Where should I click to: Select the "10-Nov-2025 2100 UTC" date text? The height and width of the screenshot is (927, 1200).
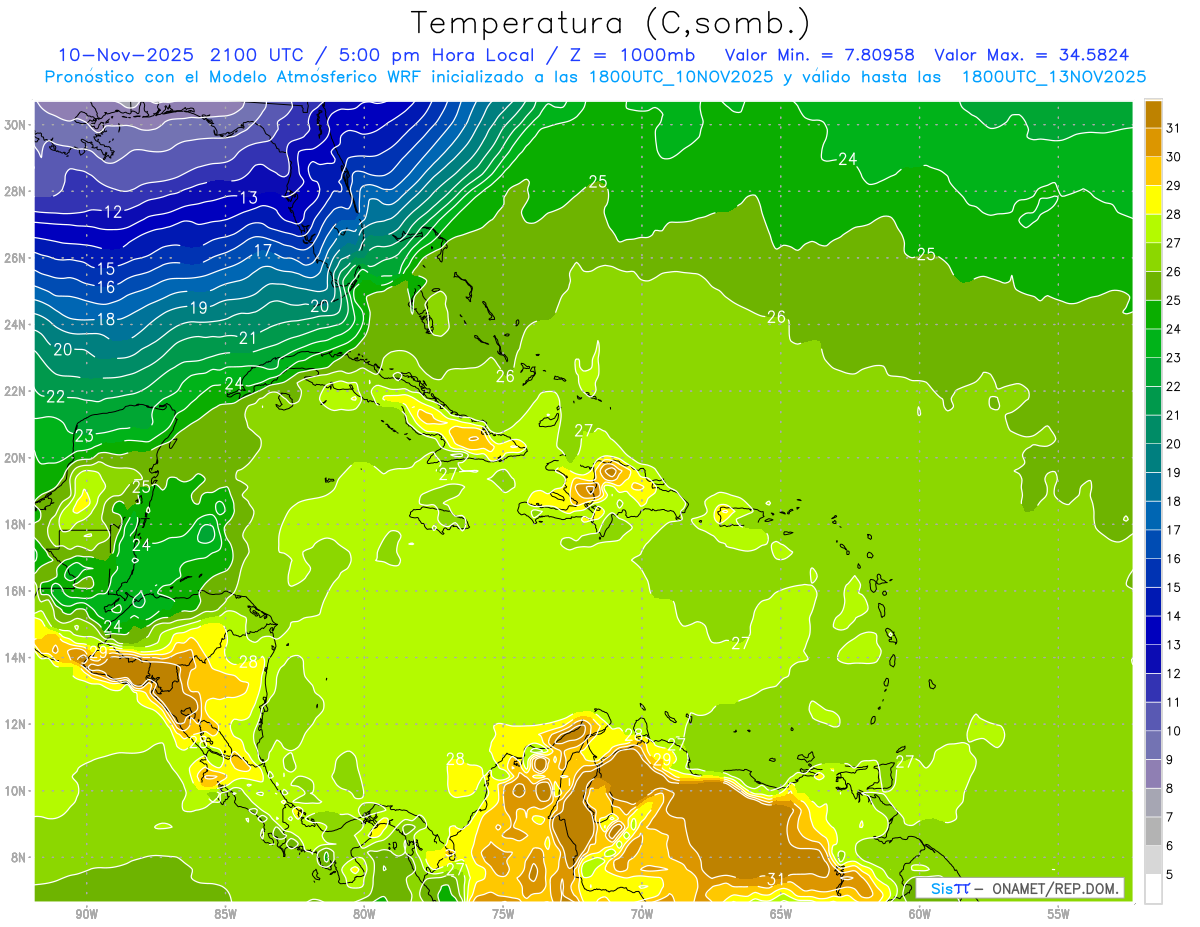coord(181,55)
